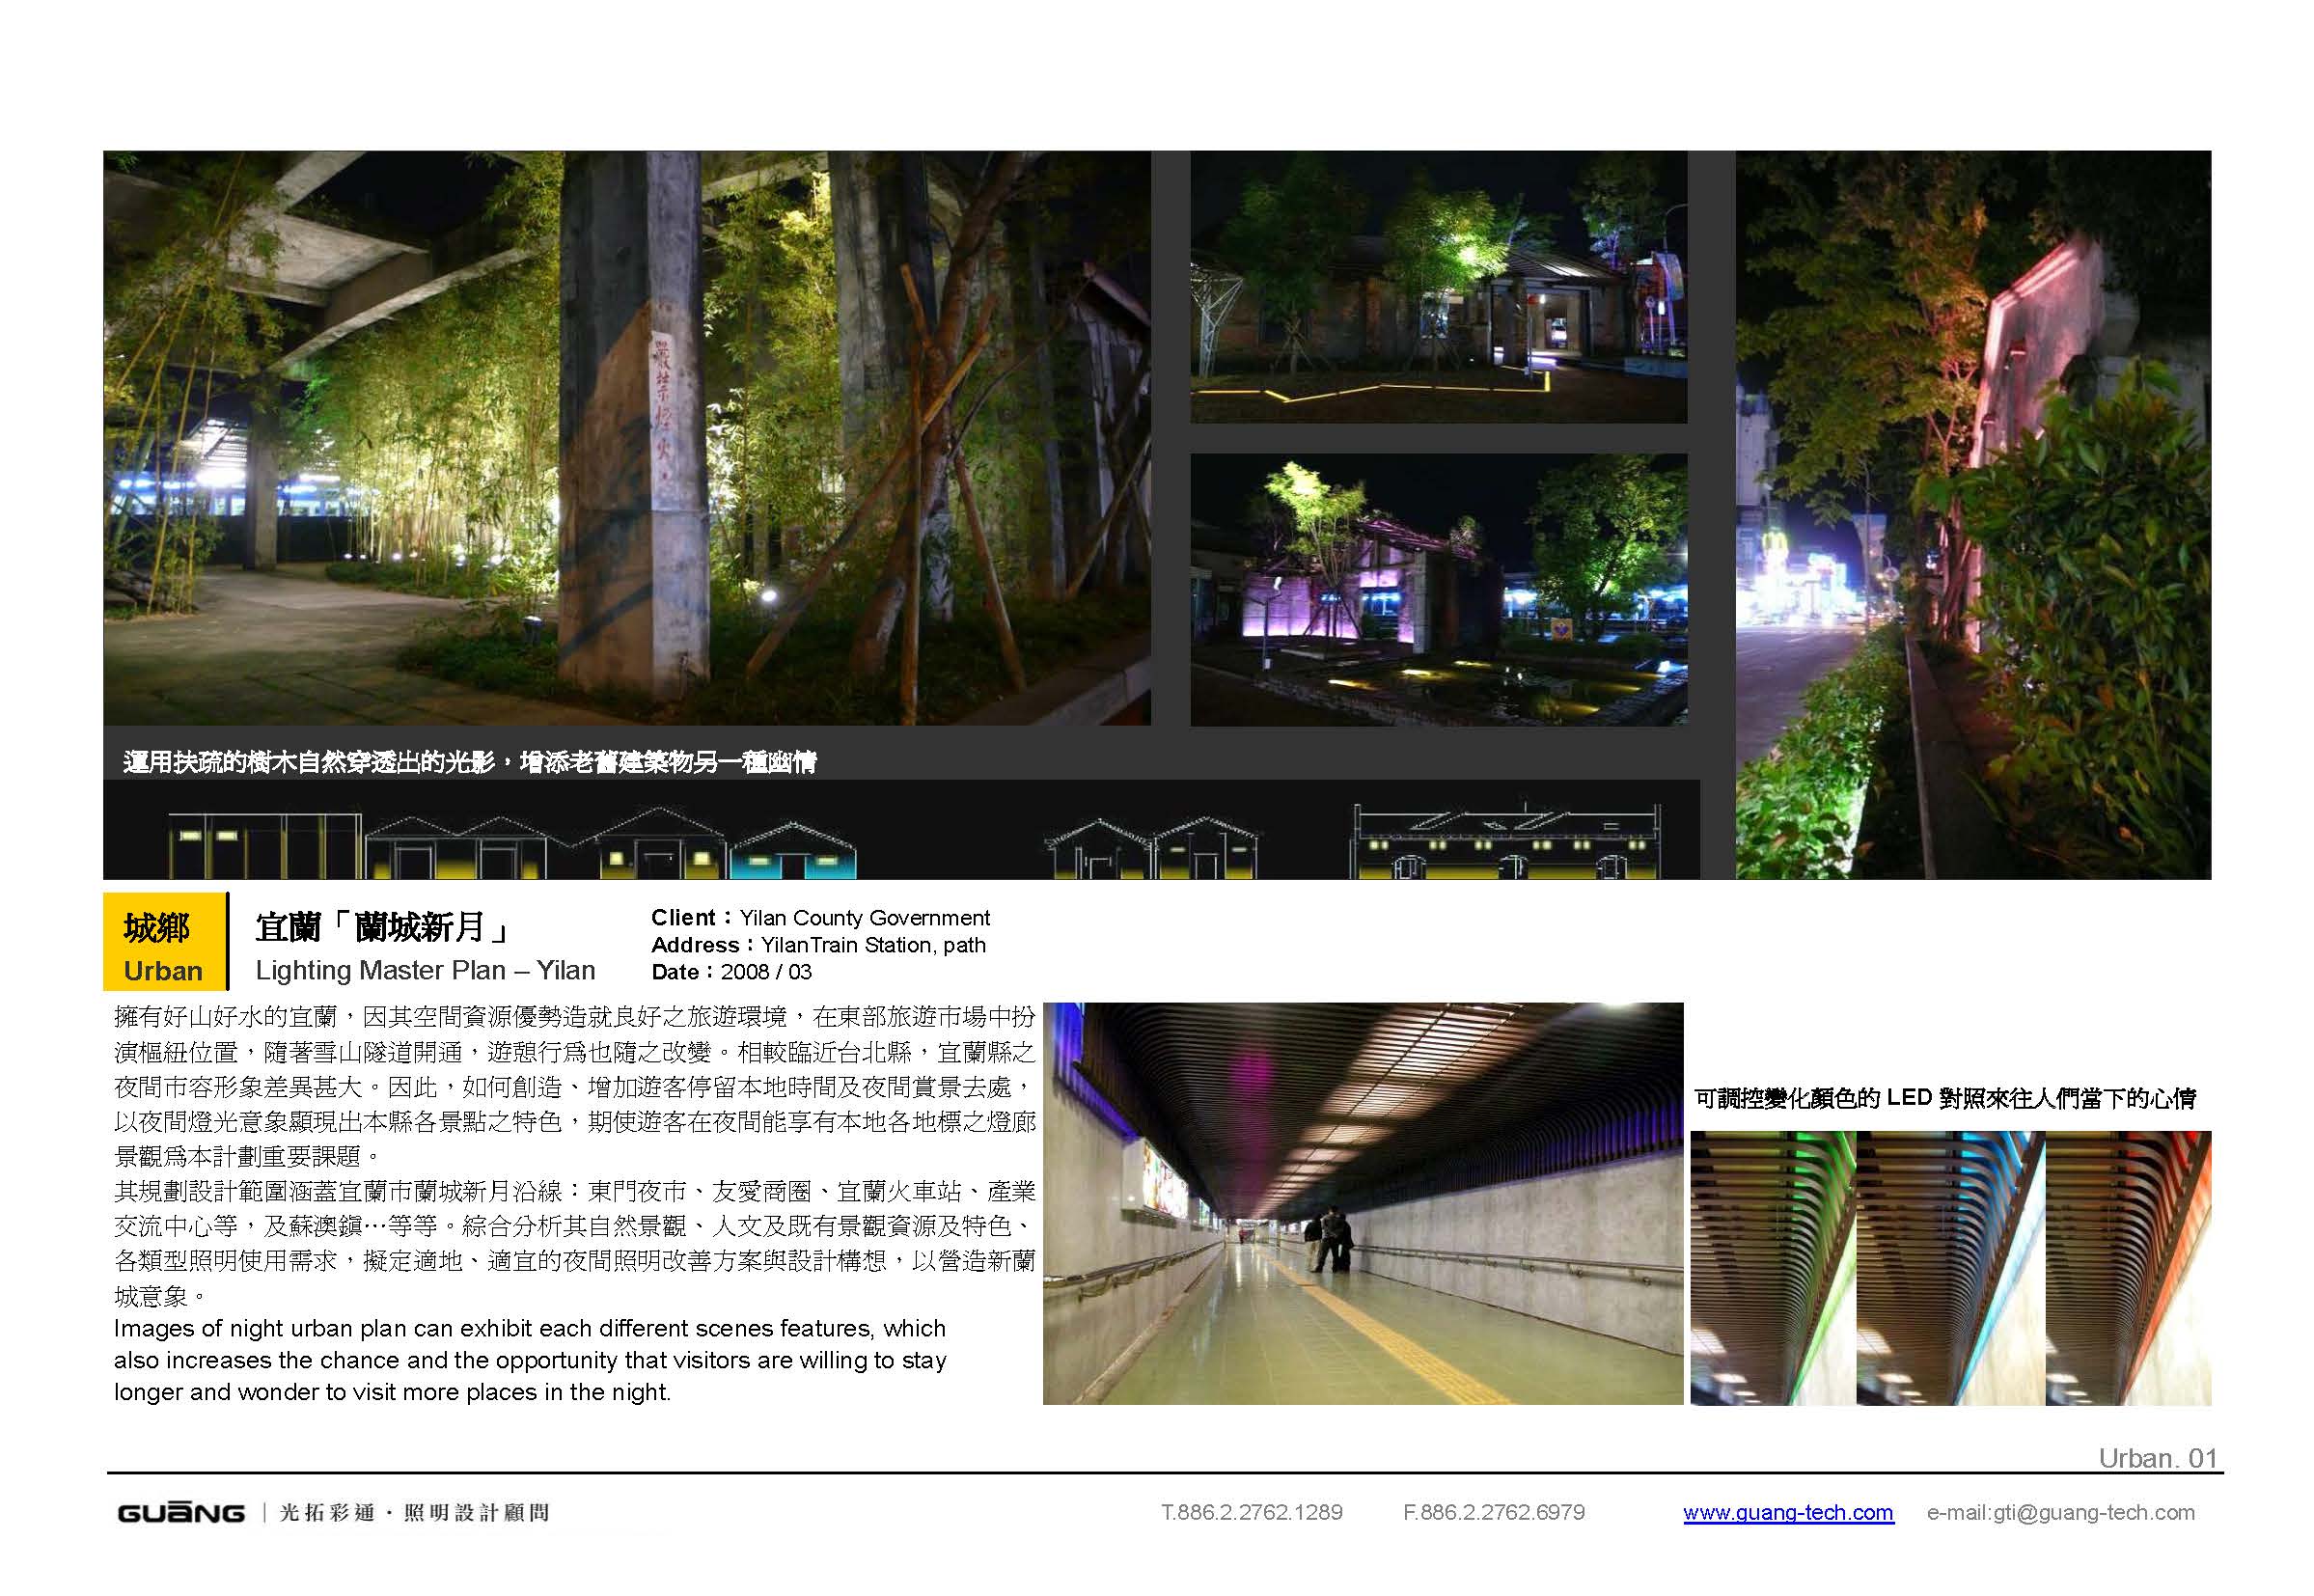Click the caption 運用扶疏的樹木自然穿透出的光影
The width and height of the screenshot is (2314, 1596).
coord(470,762)
